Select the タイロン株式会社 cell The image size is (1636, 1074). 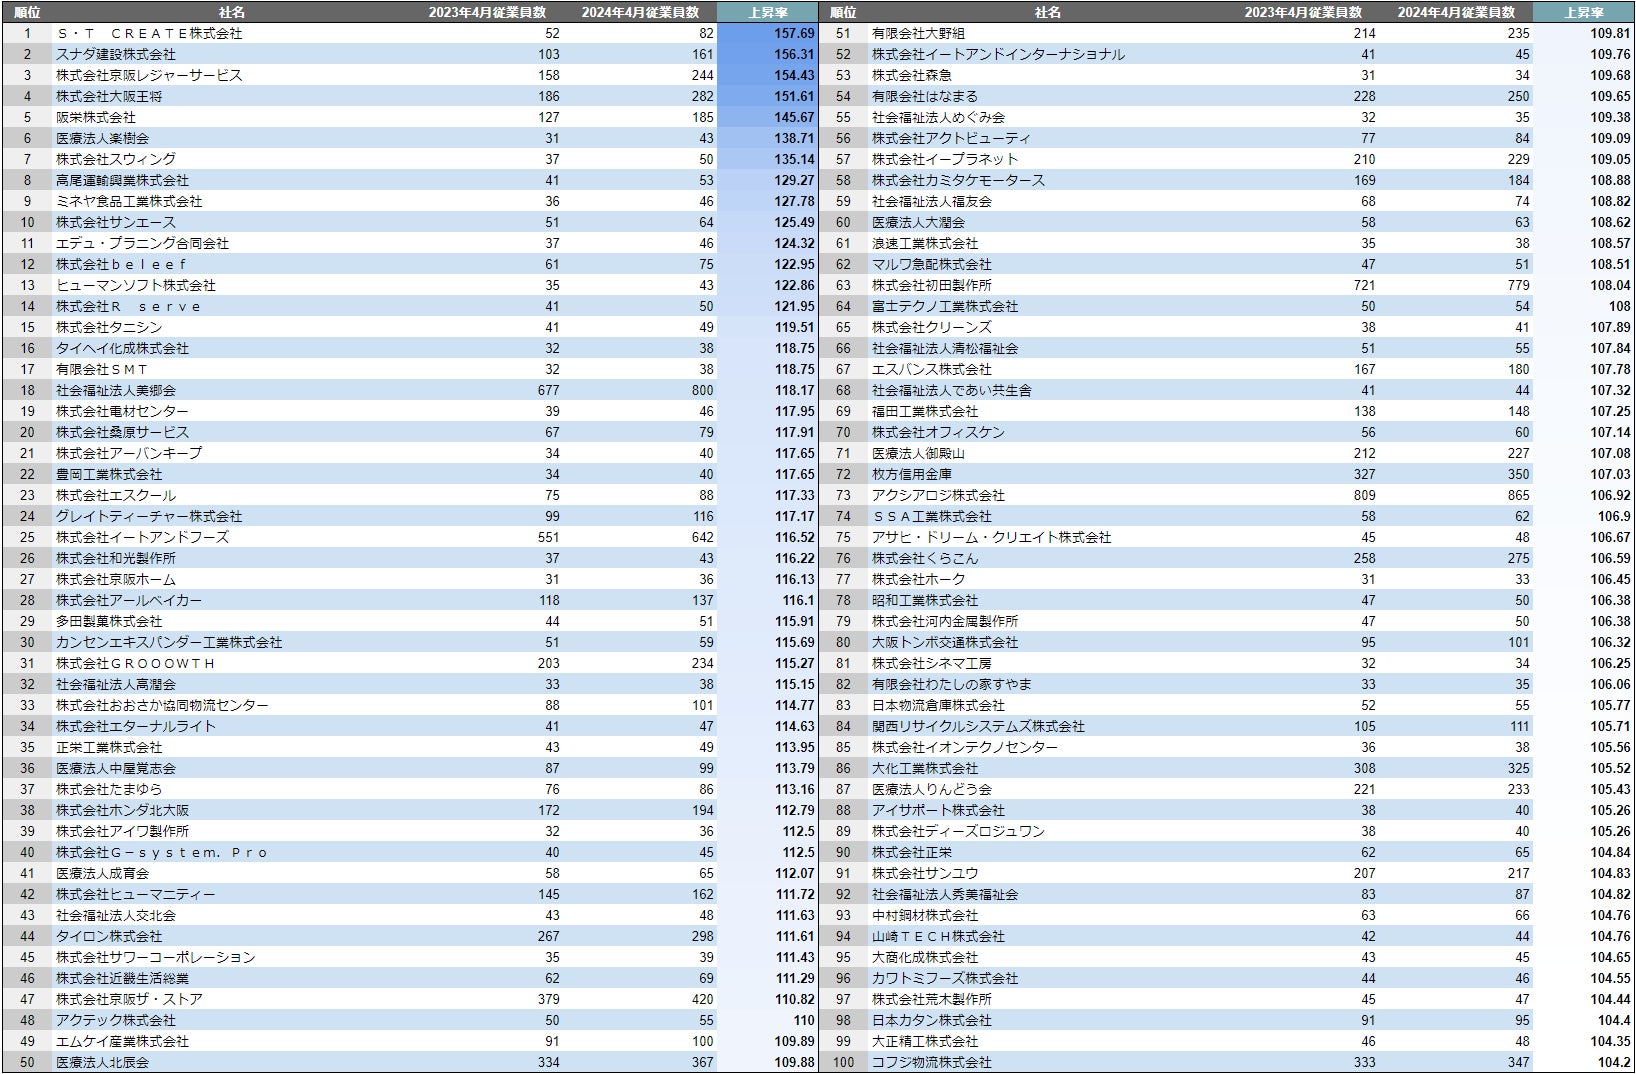(109, 936)
